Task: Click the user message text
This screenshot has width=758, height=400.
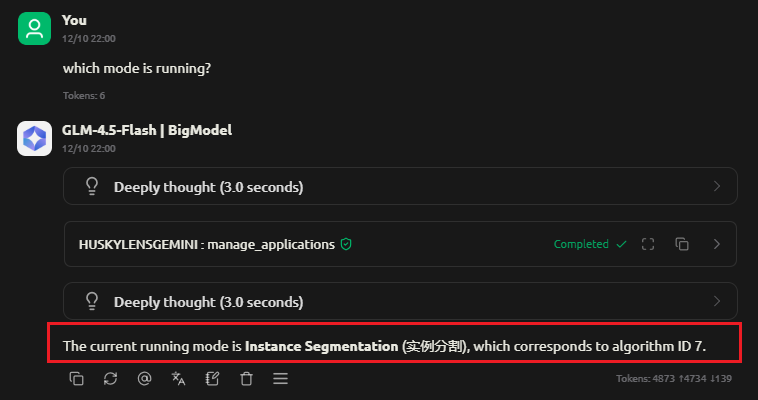Action: (x=136, y=69)
